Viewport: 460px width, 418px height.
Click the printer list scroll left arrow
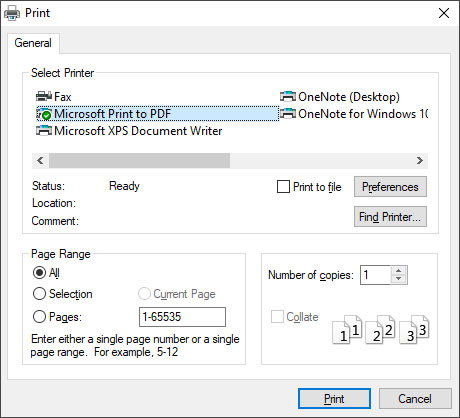point(40,161)
